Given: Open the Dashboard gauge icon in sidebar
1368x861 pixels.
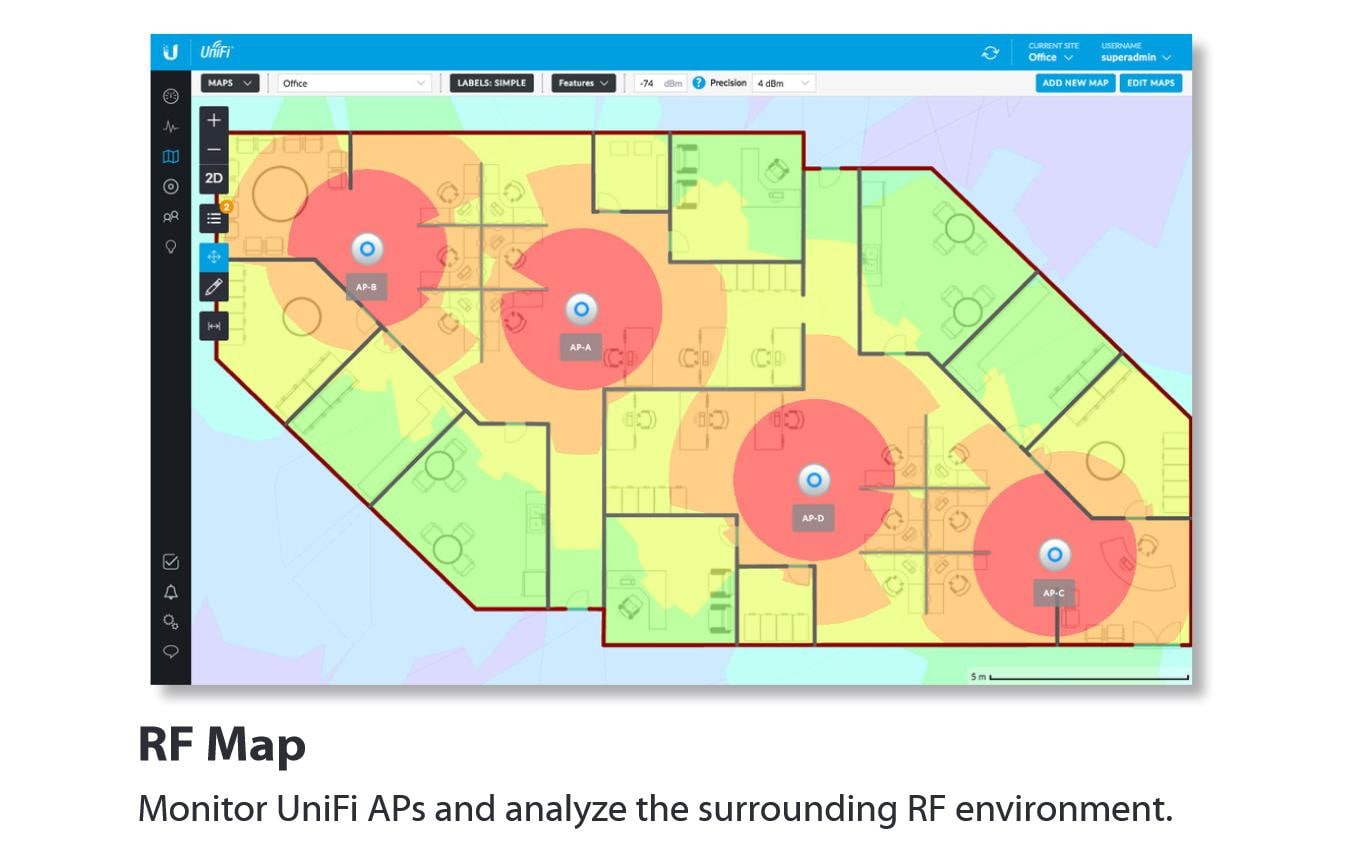Looking at the screenshot, I should point(171,97).
